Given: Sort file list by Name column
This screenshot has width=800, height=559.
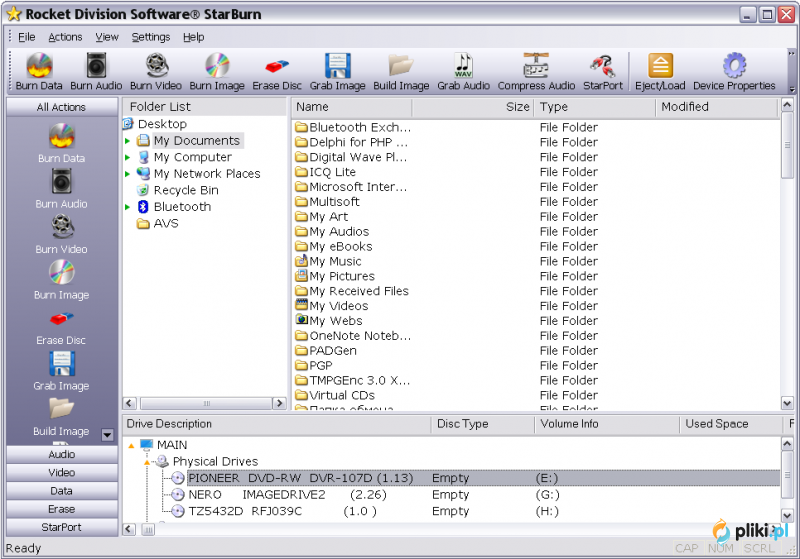Looking at the screenshot, I should 352,107.
